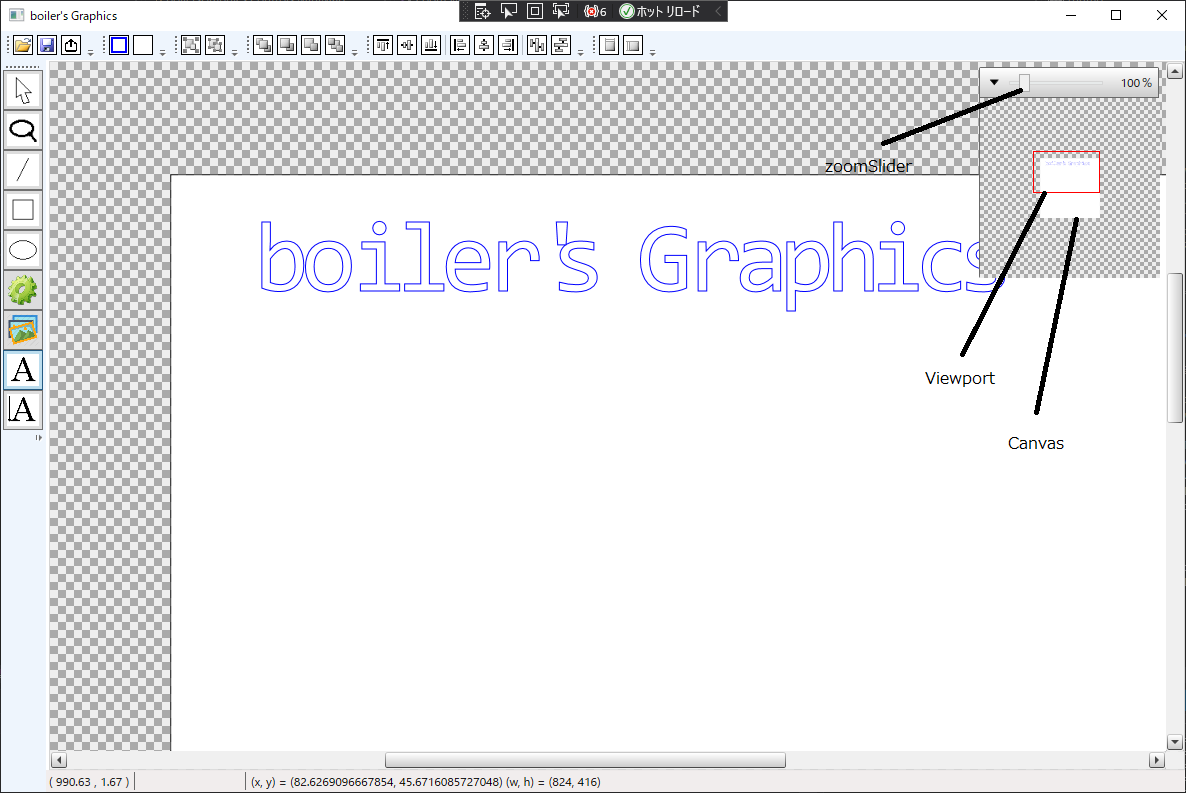Open size toolbar overflow dropdown
Screen dimensions: 1186x793
653,52
